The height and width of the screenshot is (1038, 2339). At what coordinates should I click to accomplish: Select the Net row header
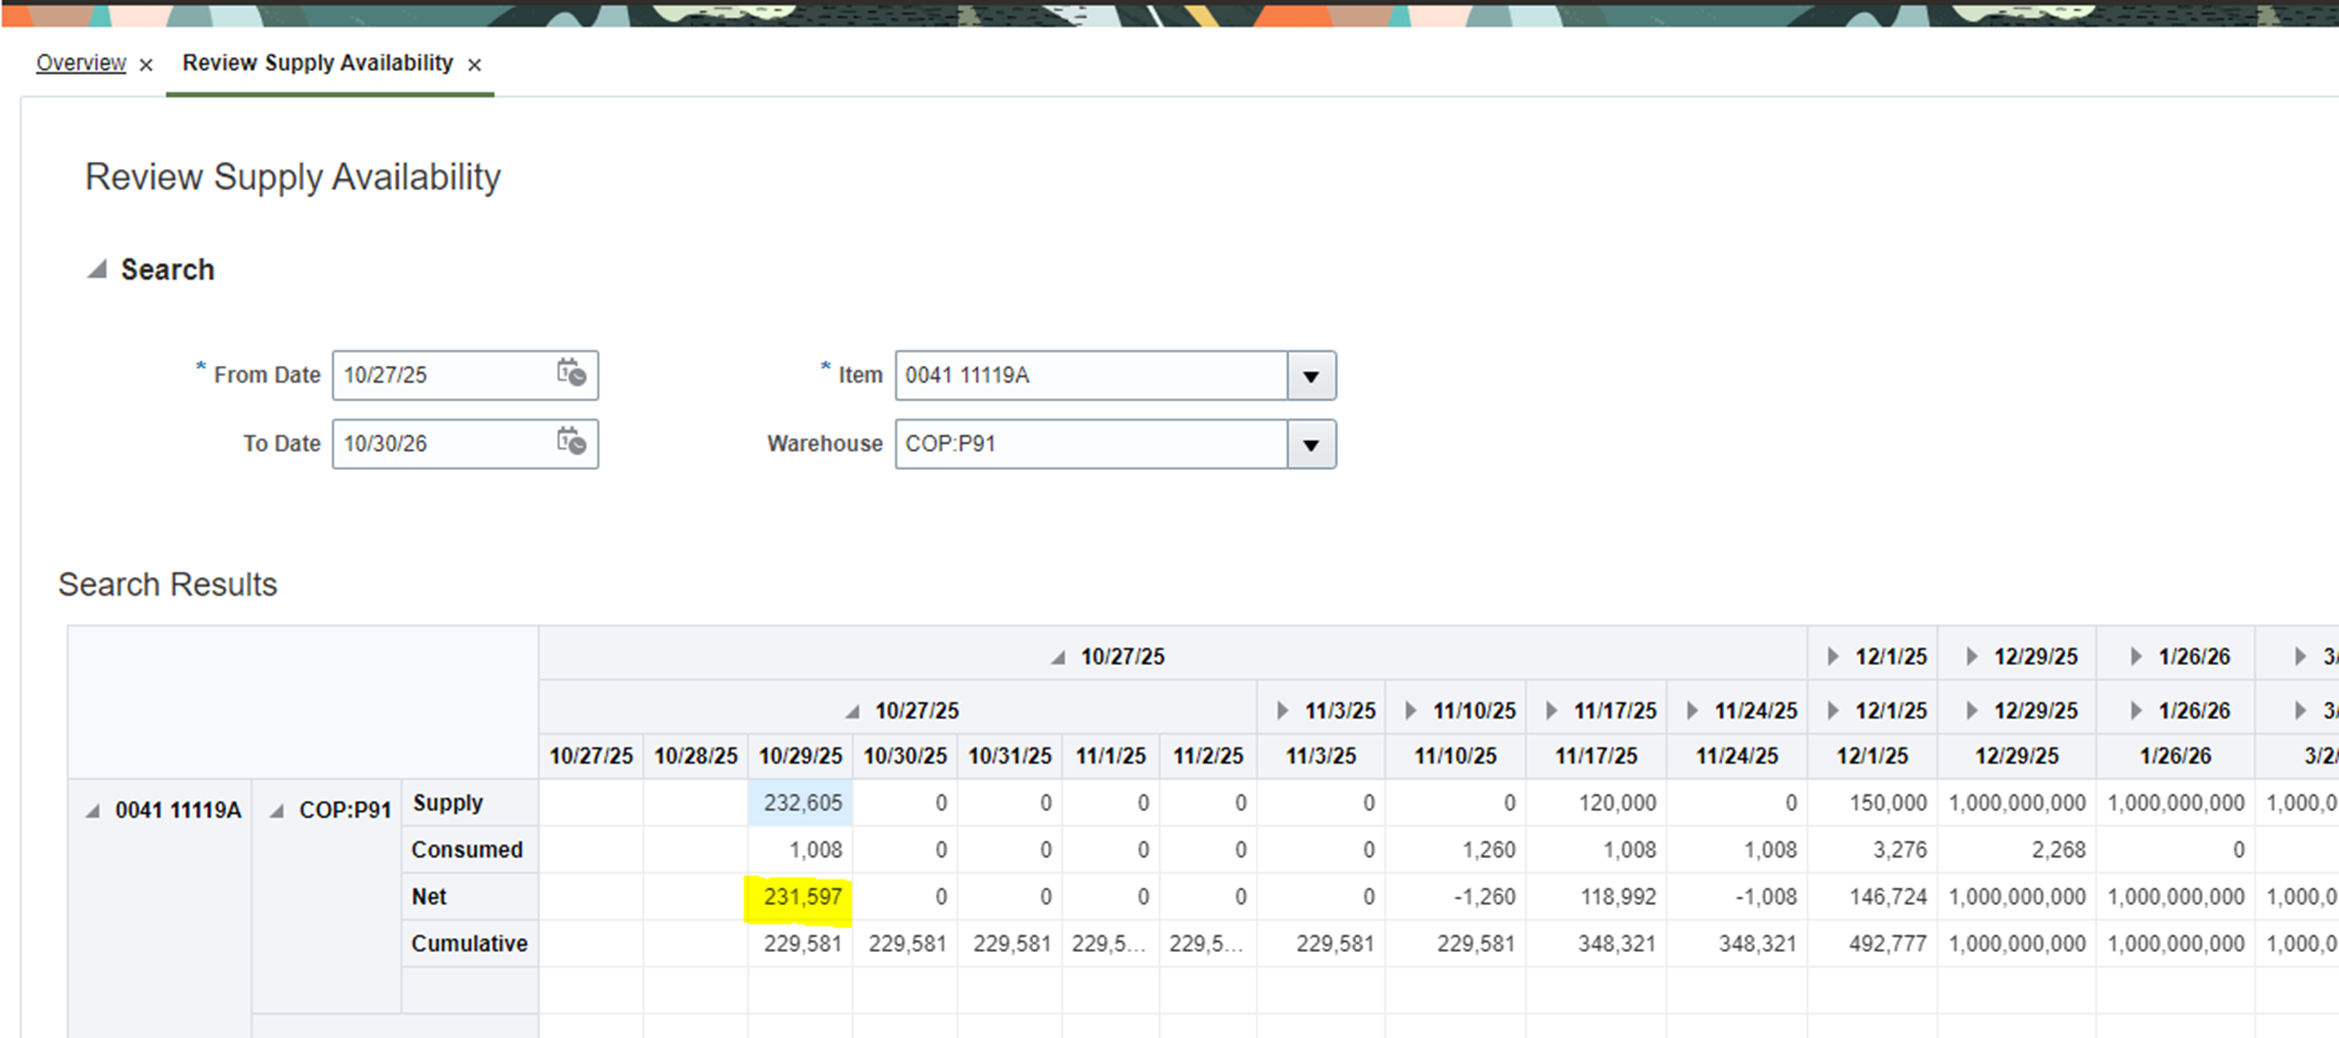(470, 897)
